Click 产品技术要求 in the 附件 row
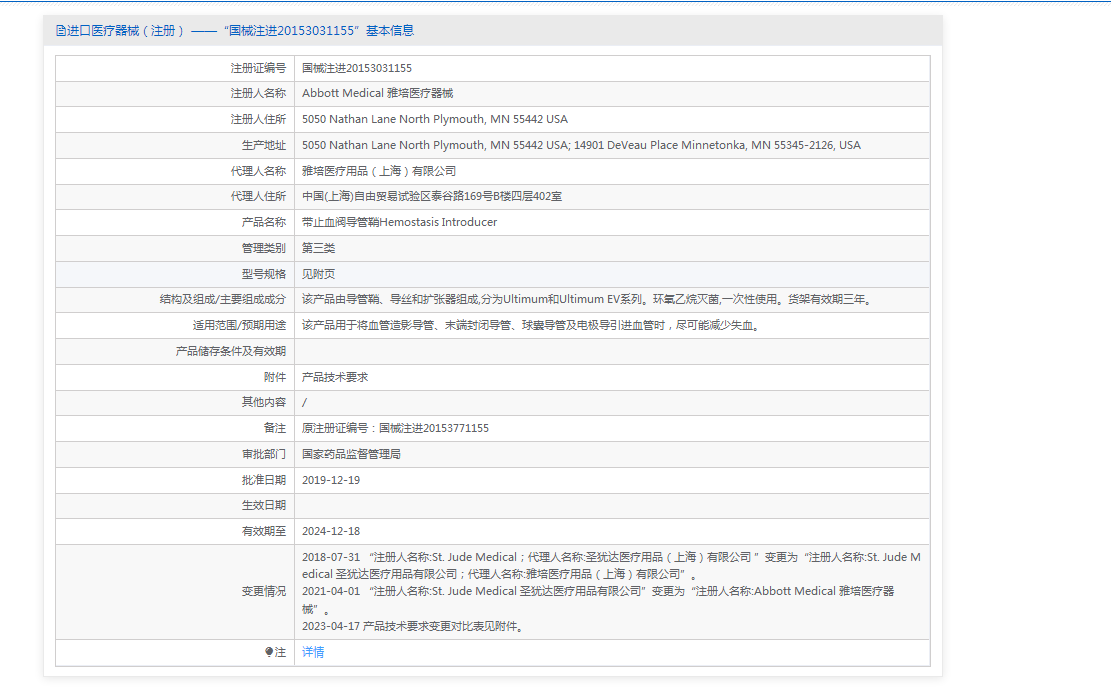The image size is (1111, 688). (335, 377)
